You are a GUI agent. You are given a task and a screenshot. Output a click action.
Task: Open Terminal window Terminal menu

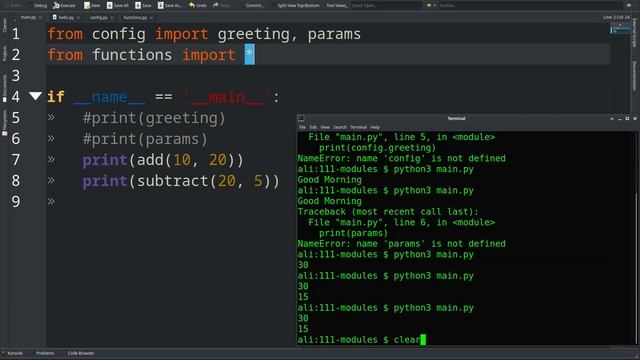point(358,127)
